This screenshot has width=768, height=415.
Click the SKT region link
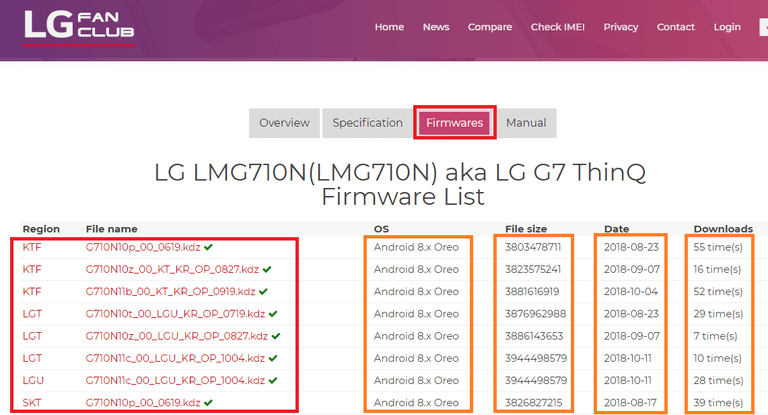pyautogui.click(x=32, y=403)
